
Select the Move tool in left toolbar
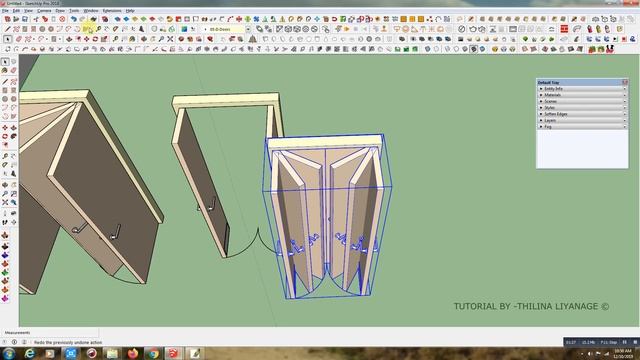[5, 128]
